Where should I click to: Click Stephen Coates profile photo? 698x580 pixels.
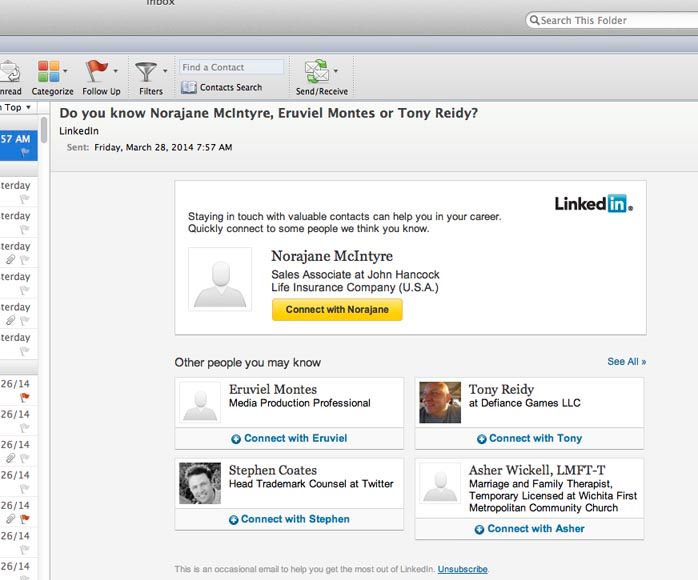pyautogui.click(x=200, y=483)
